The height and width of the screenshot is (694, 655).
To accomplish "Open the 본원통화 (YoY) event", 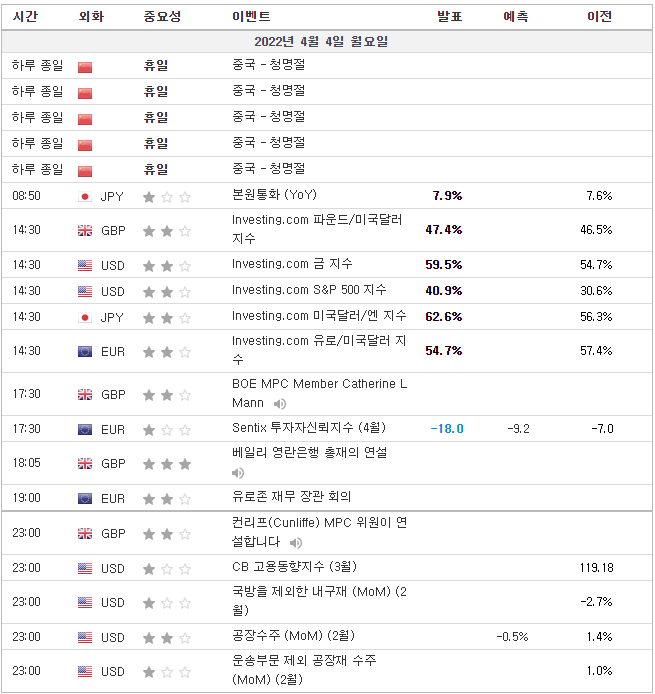I will click(x=274, y=195).
